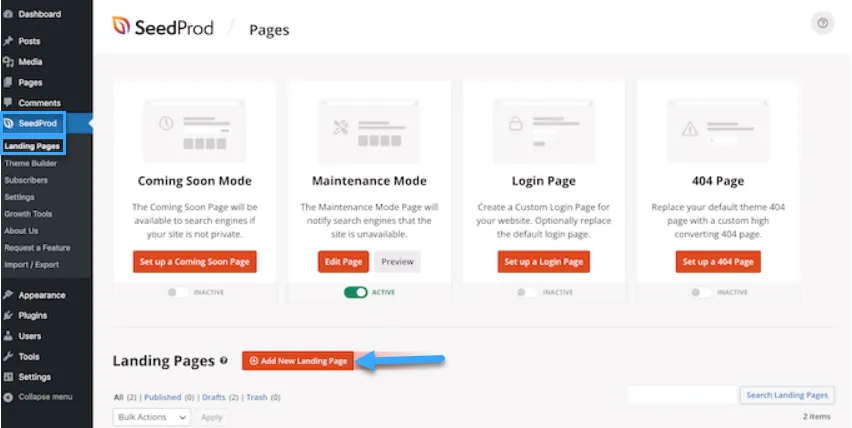The image size is (852, 428).
Task: Click the landing pages search field
Action: coord(682,395)
